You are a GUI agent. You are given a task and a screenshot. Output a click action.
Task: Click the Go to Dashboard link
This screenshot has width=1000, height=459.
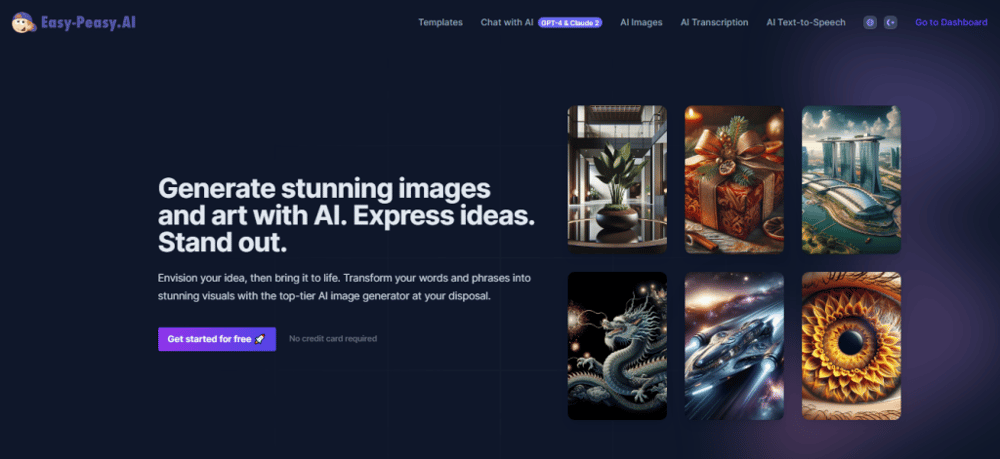pos(950,22)
